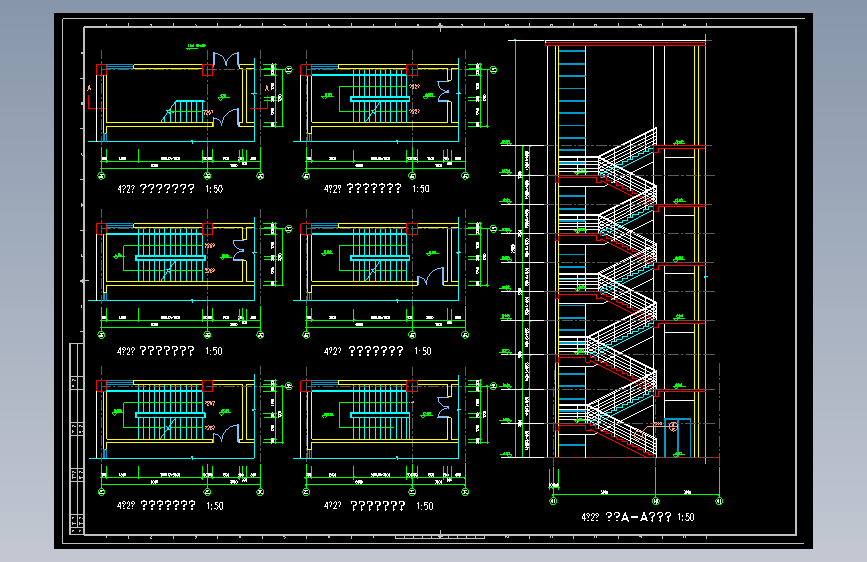867x562 pixels.
Task: Click the red circular detail marker in section
Action: [673, 426]
